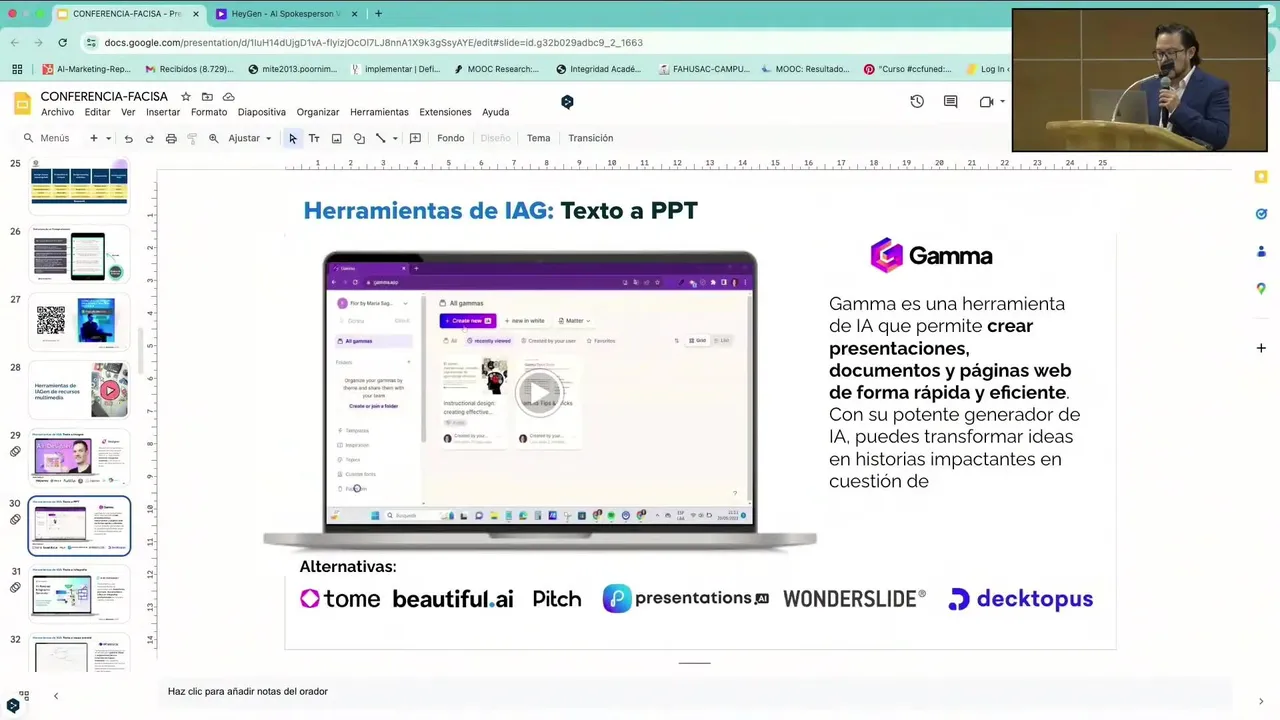Add a comment using toolbar icon
This screenshot has width=1280, height=720.
(x=415, y=138)
